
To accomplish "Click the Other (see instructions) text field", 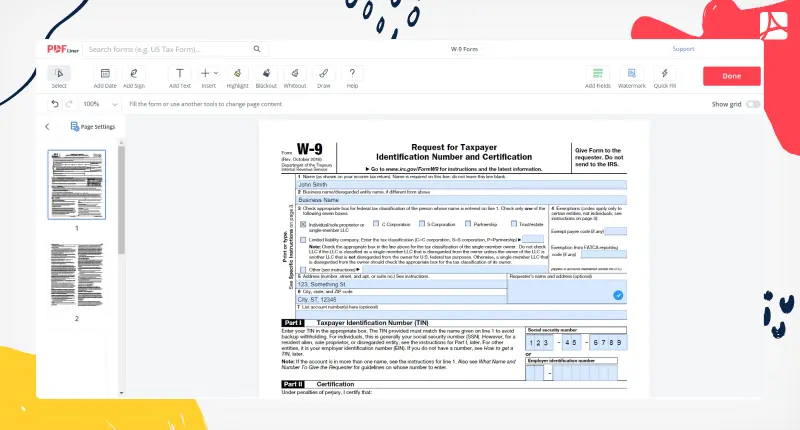I will coord(454,269).
